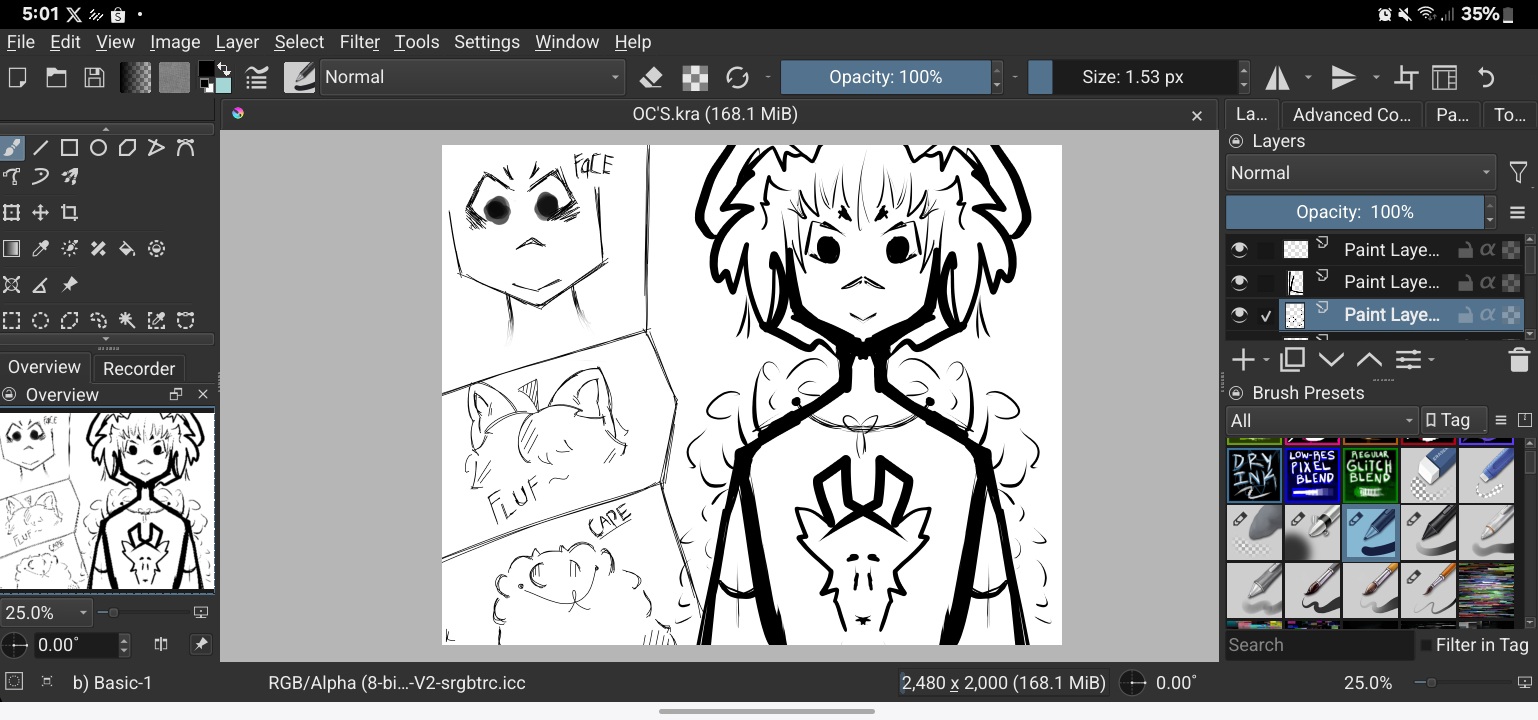Activate the Rectangular Selection tool
The image size is (1538, 720).
[12, 321]
